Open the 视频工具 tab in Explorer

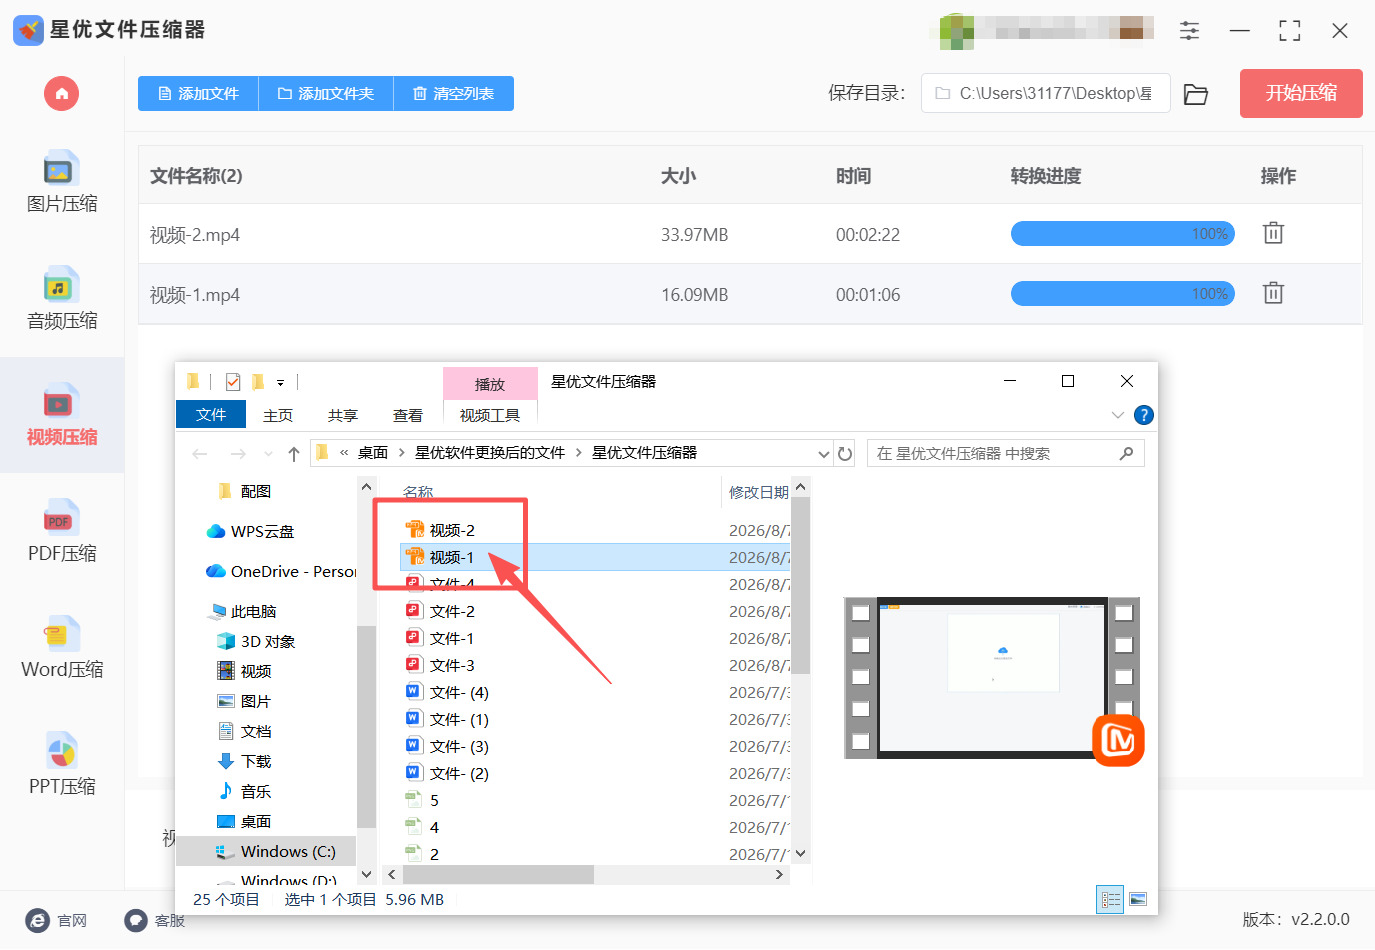pos(490,415)
